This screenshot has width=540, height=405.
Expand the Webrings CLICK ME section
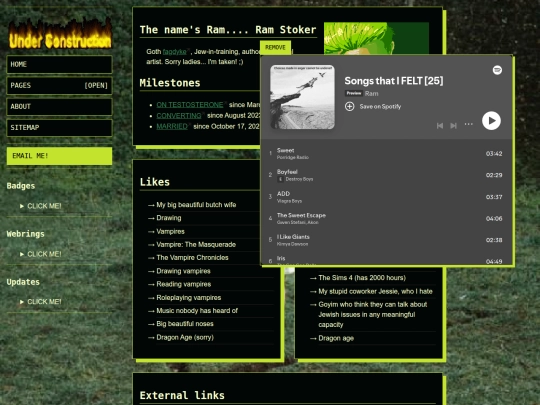[41, 254]
